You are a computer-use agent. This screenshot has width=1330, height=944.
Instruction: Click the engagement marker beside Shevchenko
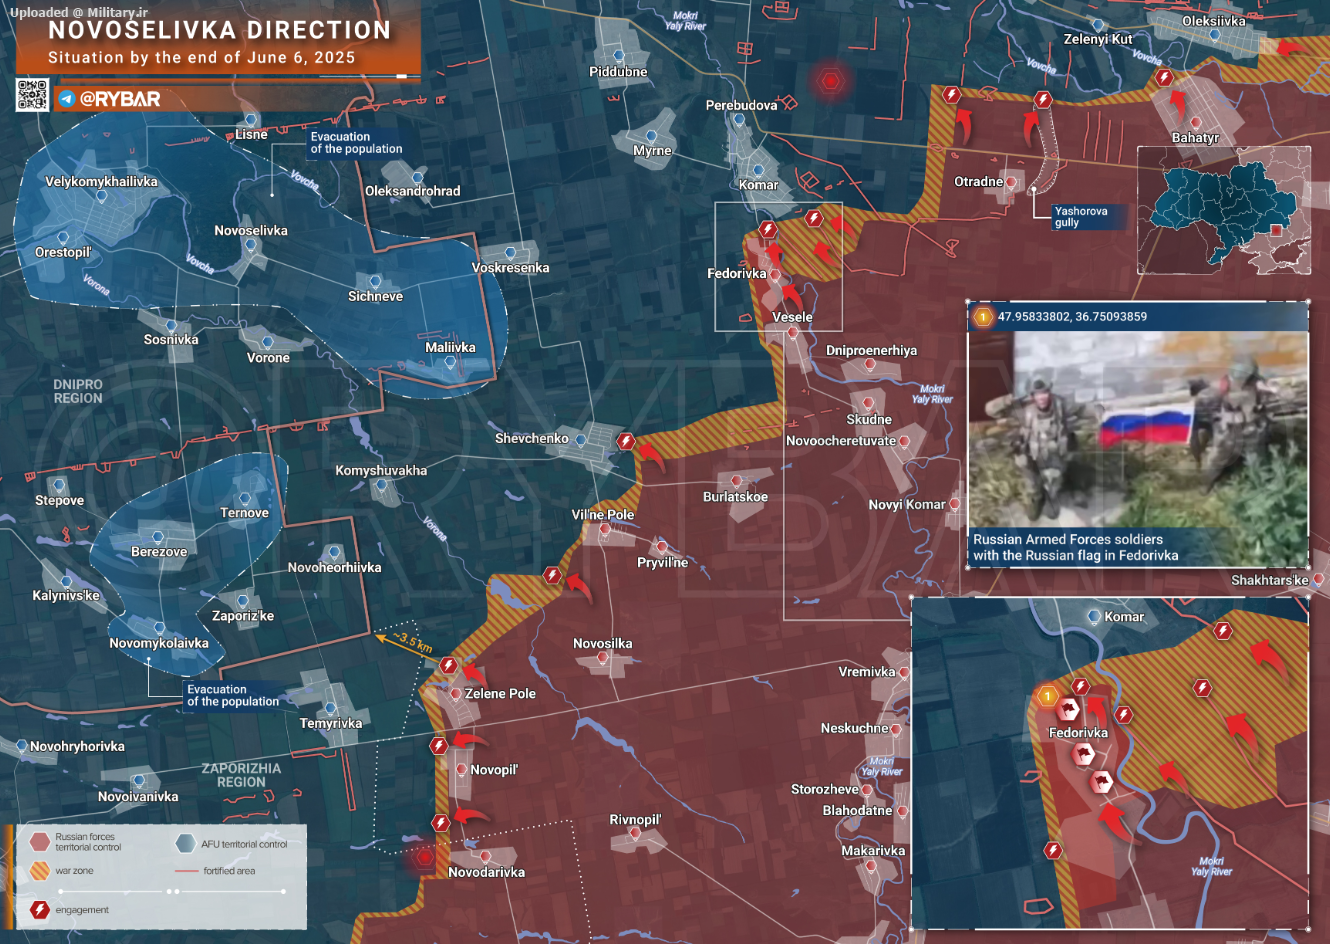626,441
